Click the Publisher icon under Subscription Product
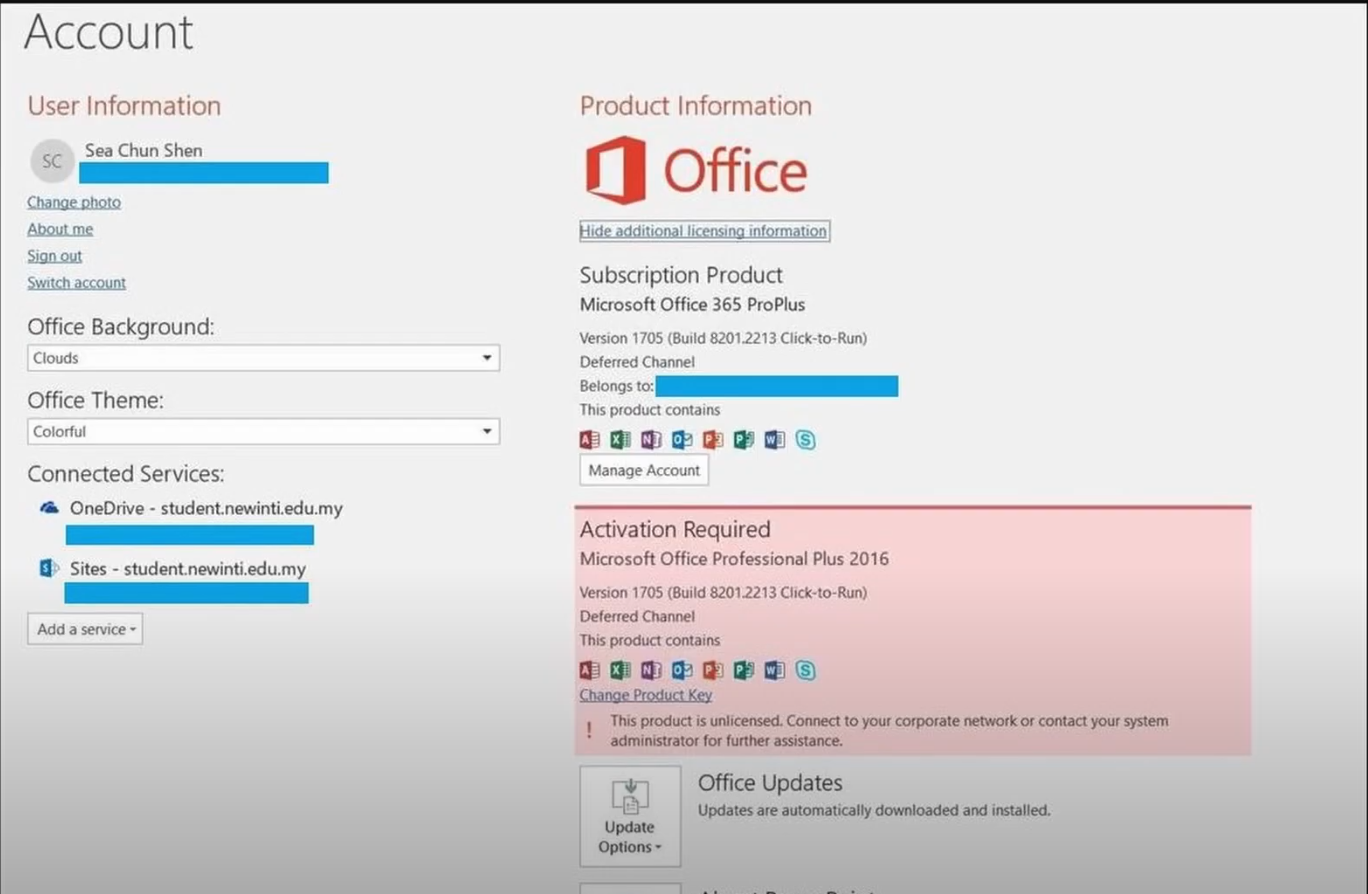This screenshot has width=1368, height=894. pyautogui.click(x=743, y=440)
